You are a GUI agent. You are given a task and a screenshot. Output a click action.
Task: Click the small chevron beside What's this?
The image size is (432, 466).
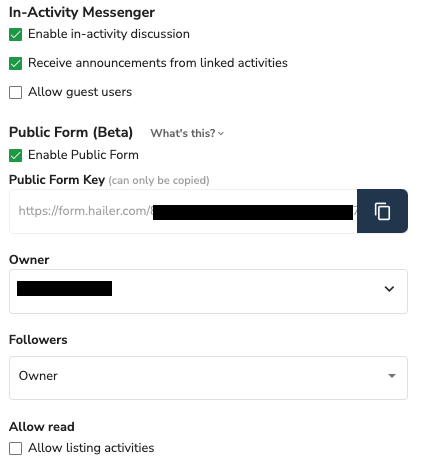point(221,134)
